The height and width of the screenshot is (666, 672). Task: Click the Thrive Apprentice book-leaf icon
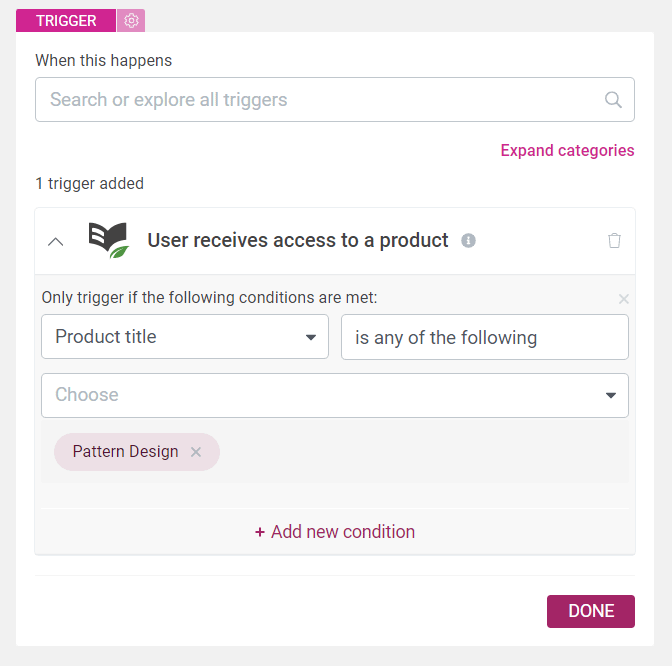(x=109, y=240)
